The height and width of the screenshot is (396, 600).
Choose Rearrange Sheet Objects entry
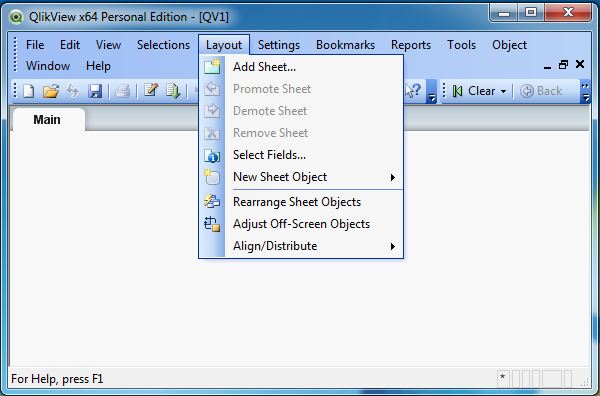click(301, 202)
